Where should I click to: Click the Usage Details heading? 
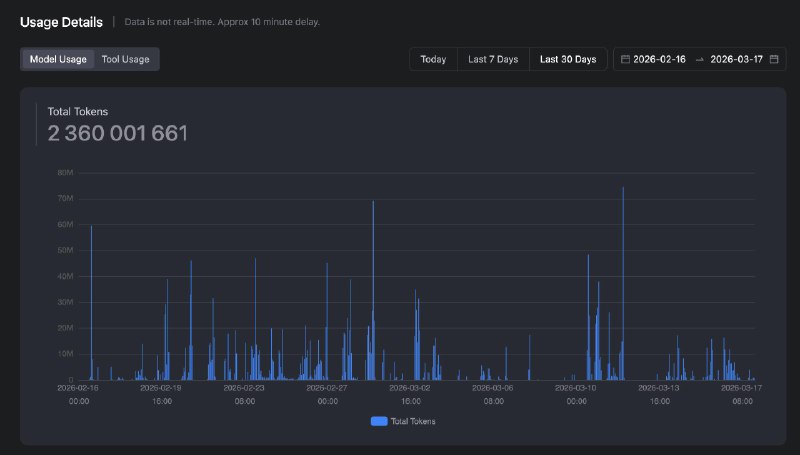[61, 21]
